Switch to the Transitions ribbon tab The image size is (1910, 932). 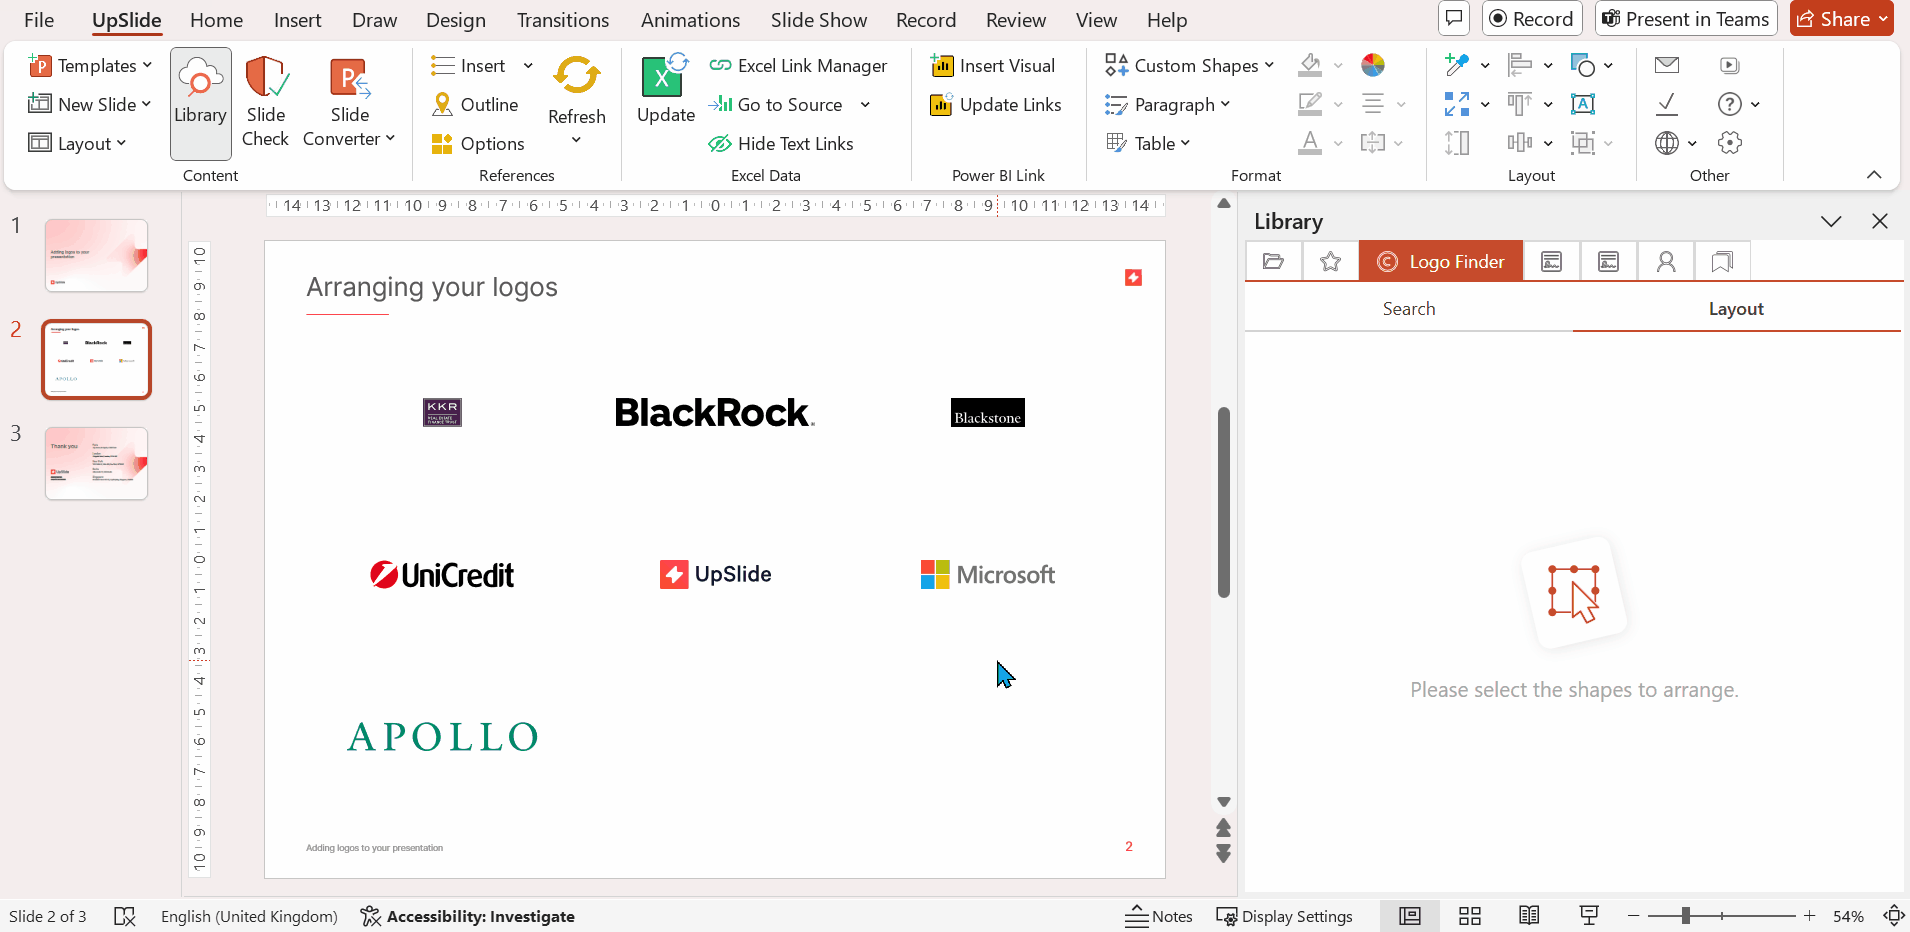coord(563,20)
